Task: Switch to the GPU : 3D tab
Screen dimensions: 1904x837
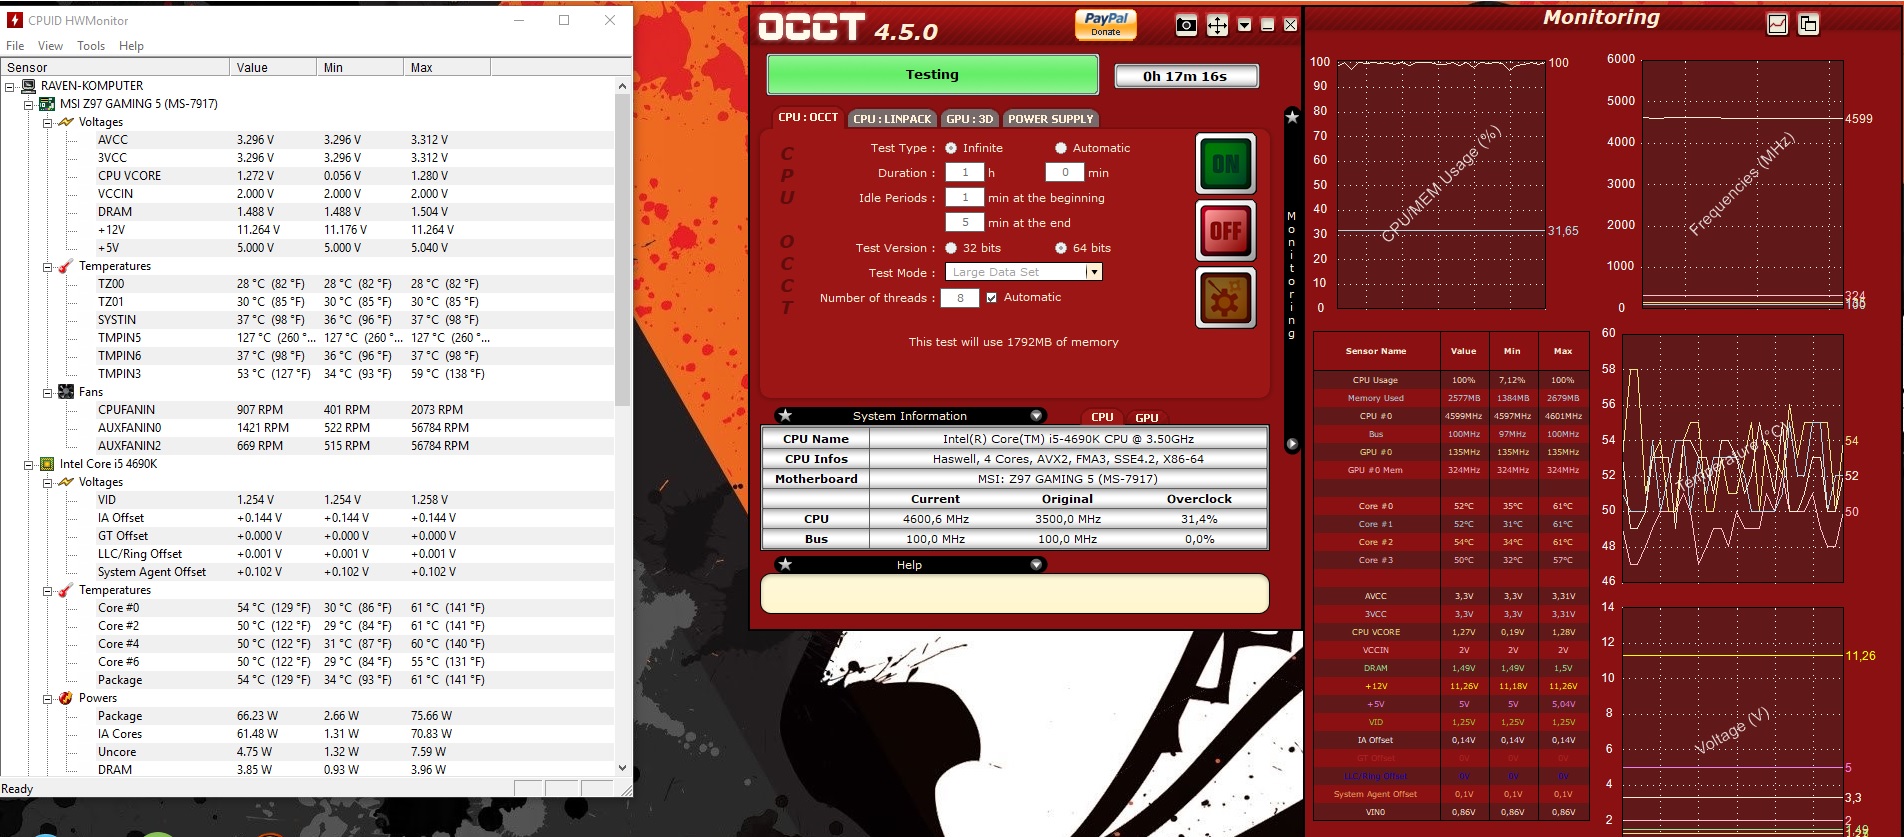Action: (x=970, y=119)
